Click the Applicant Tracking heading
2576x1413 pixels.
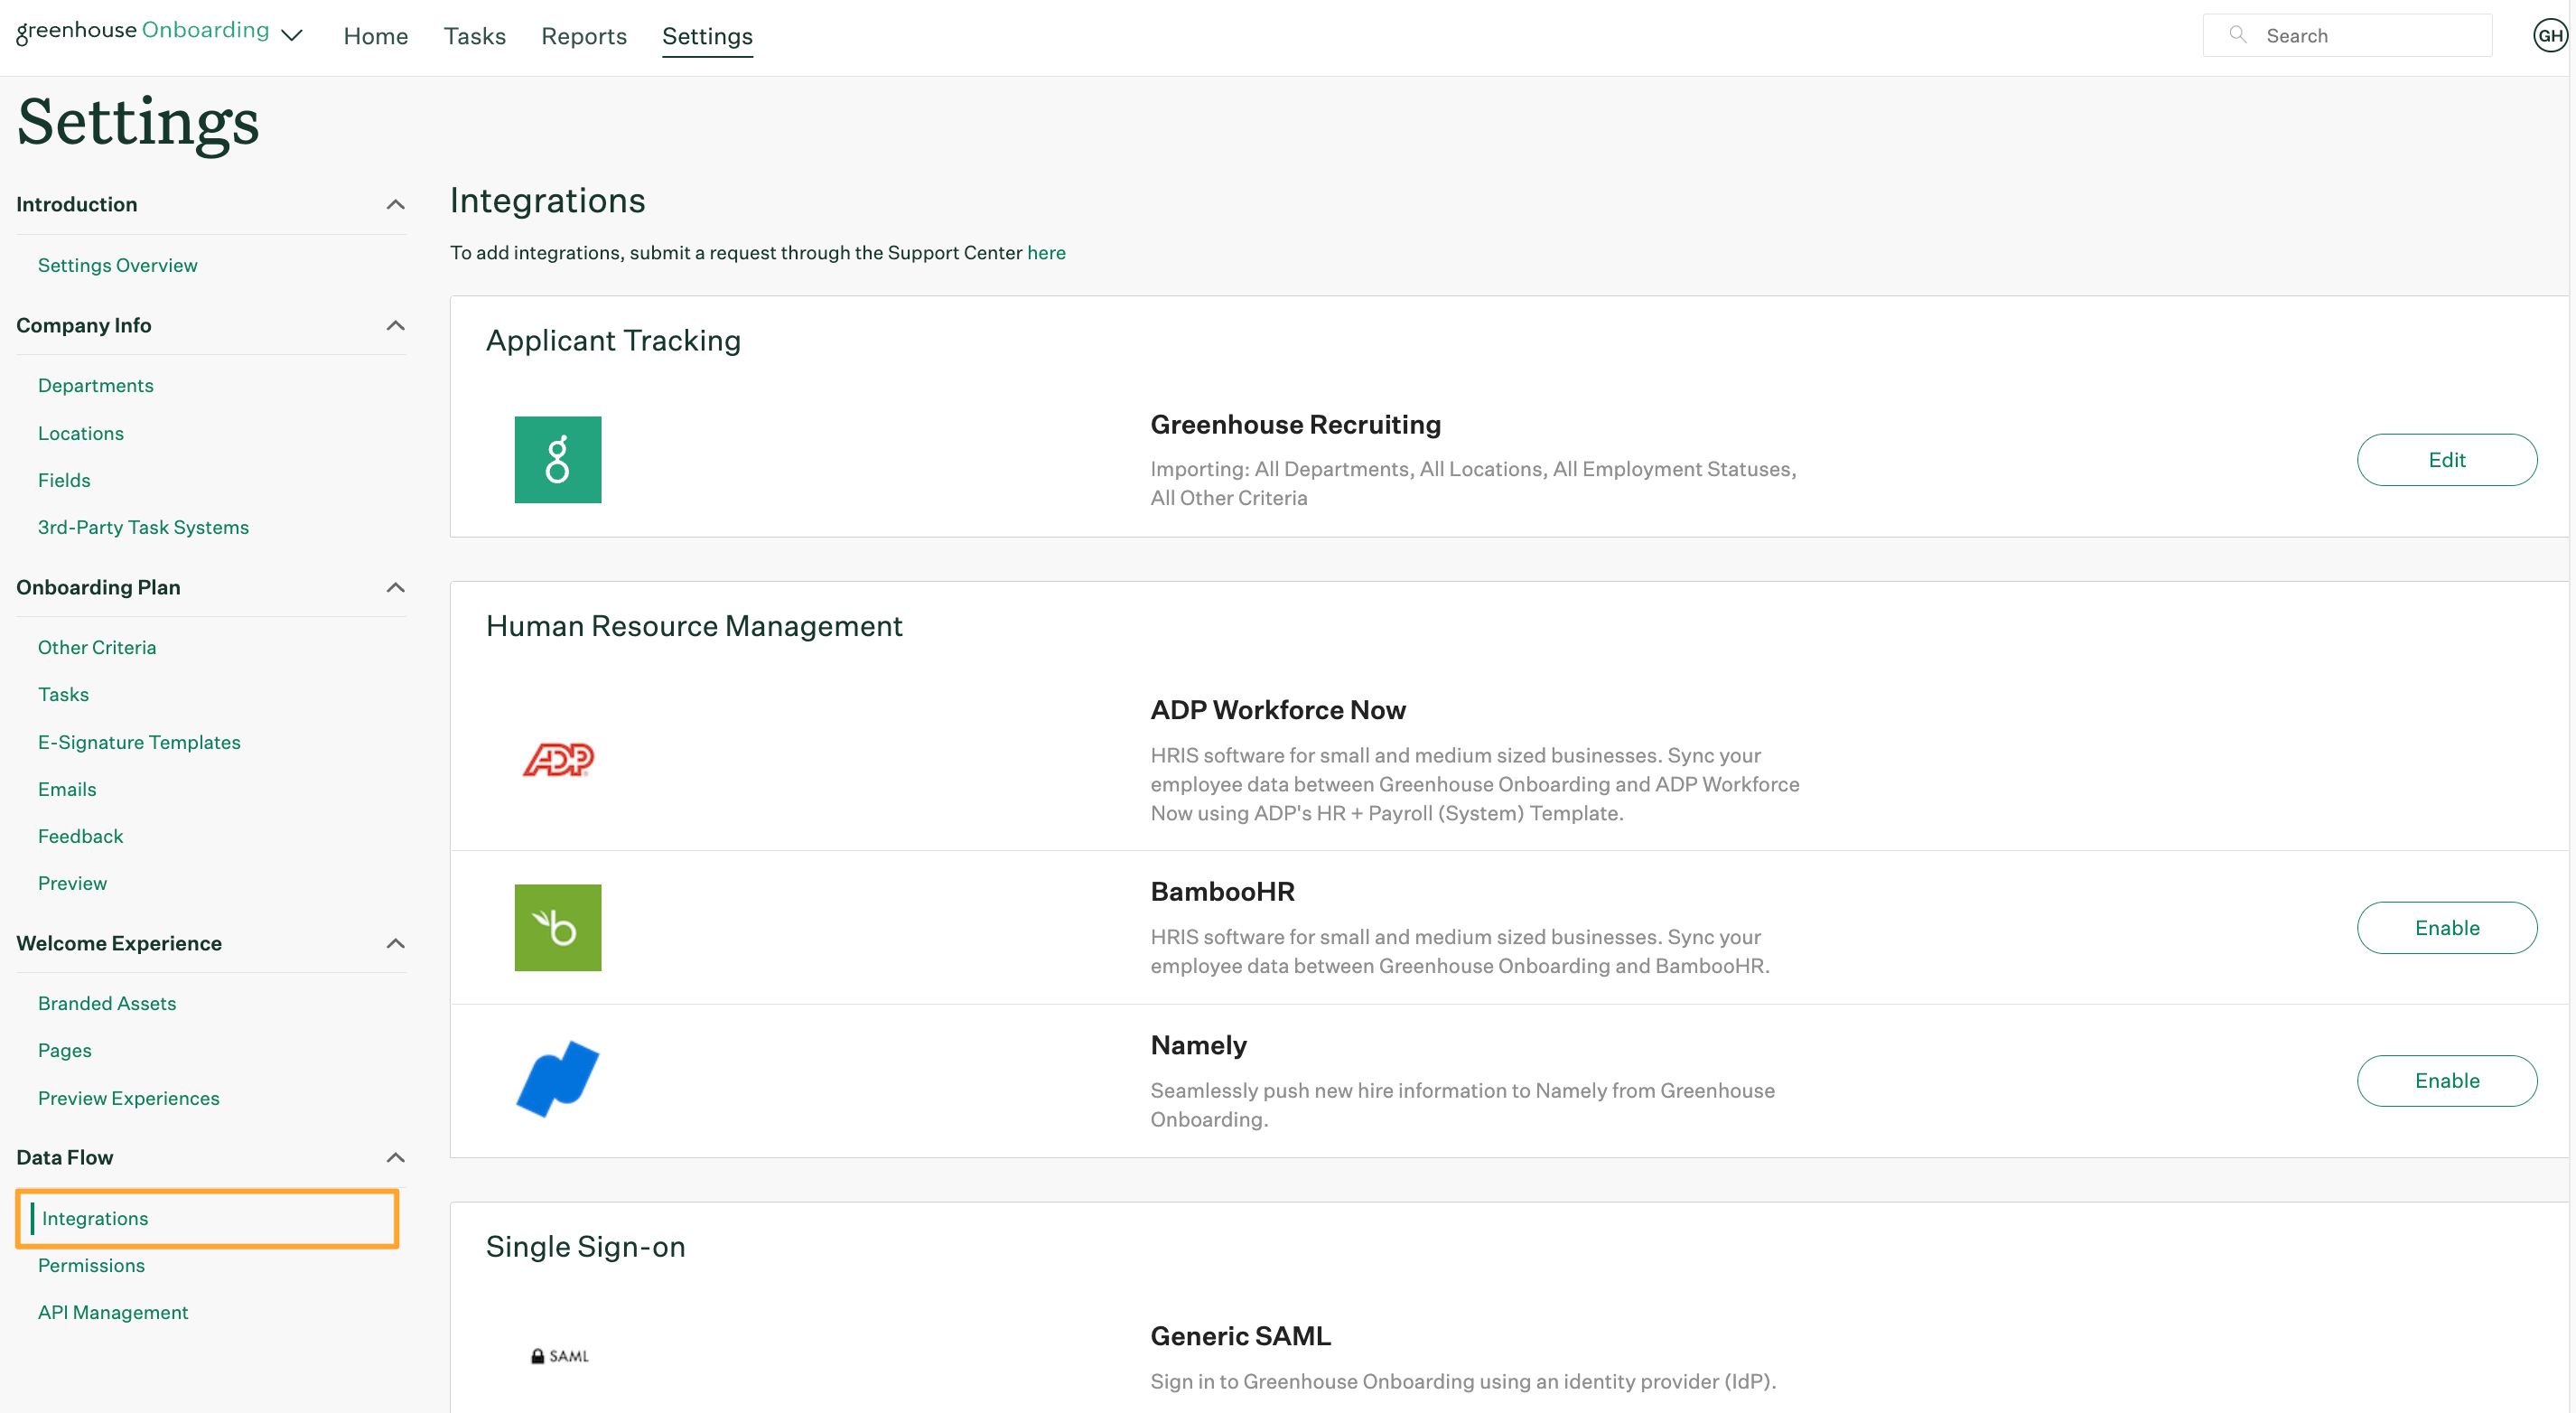point(613,341)
